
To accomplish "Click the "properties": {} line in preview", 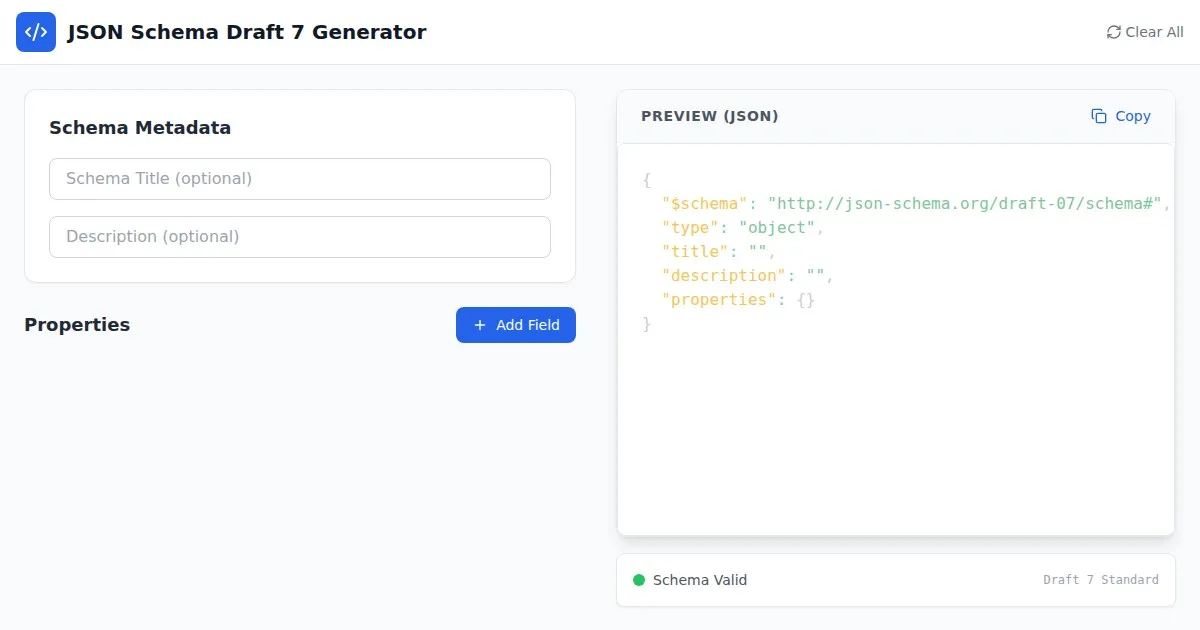I will 738,300.
